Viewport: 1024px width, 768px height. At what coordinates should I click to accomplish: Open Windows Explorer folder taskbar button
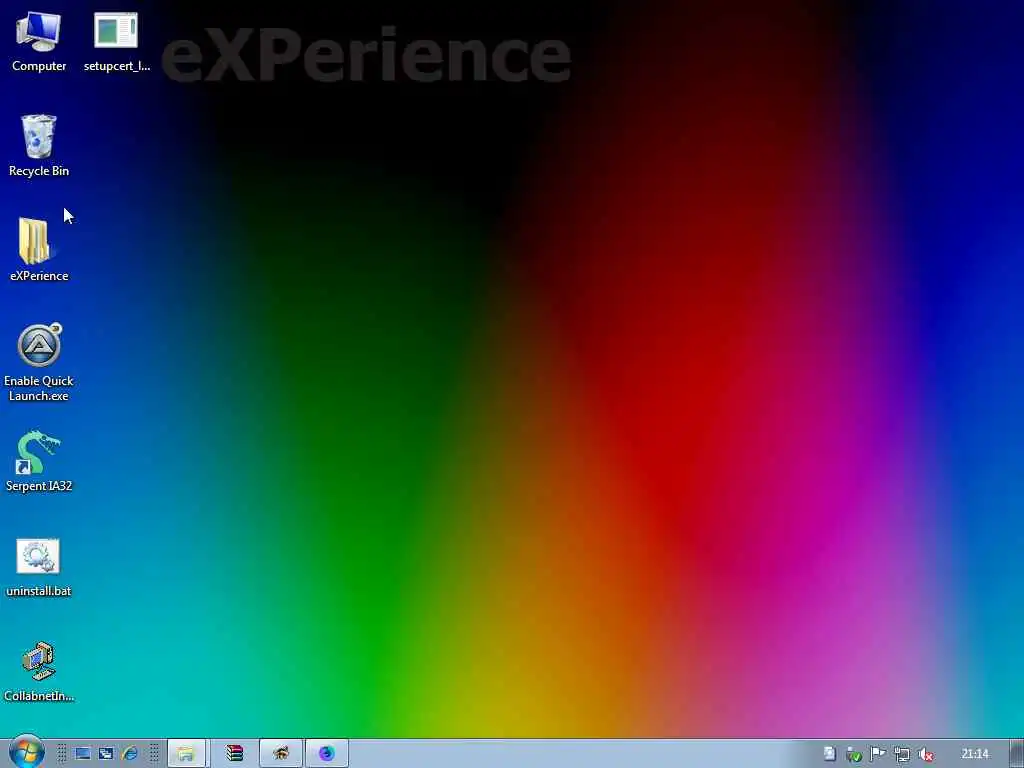(187, 754)
